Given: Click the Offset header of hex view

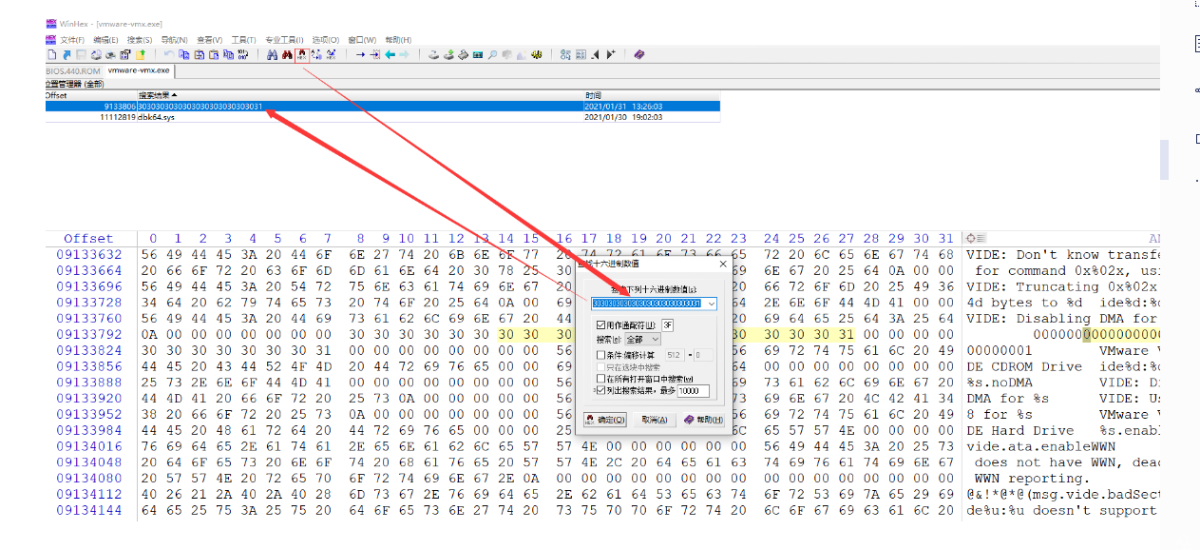Looking at the screenshot, I should pyautogui.click(x=88, y=238).
